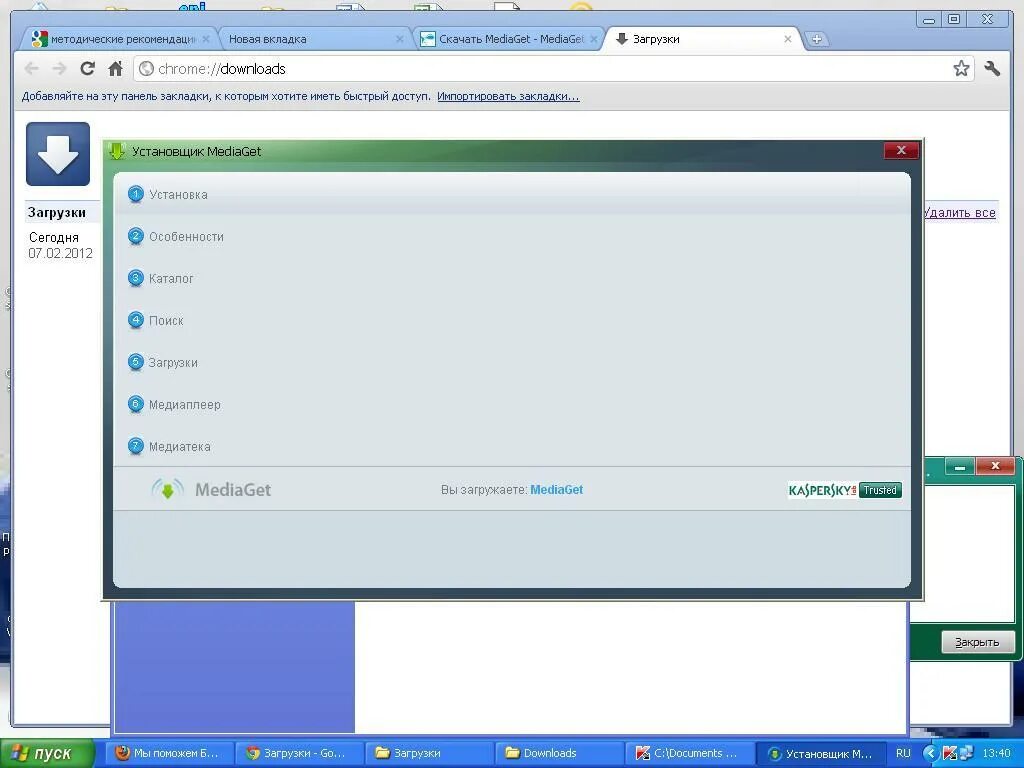This screenshot has width=1024, height=768.
Task: Switch to 'Установщик М...' taskbar item
Action: [x=820, y=753]
